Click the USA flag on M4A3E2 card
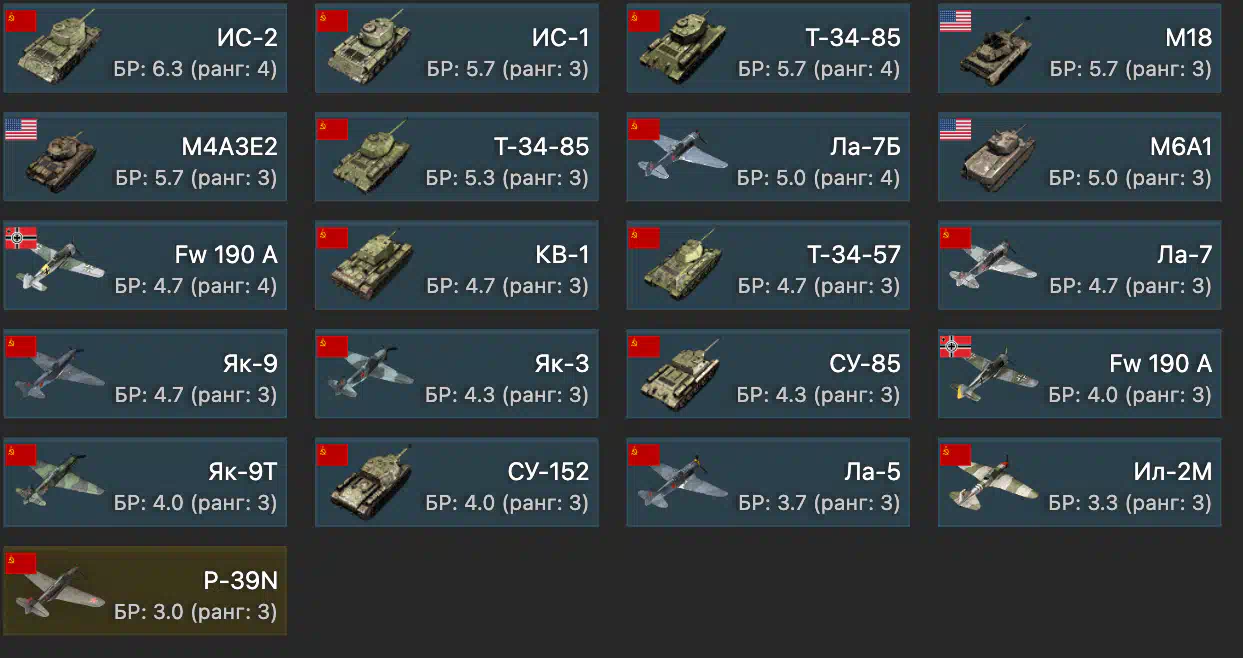Screen dimensions: 1243x658 (21, 129)
